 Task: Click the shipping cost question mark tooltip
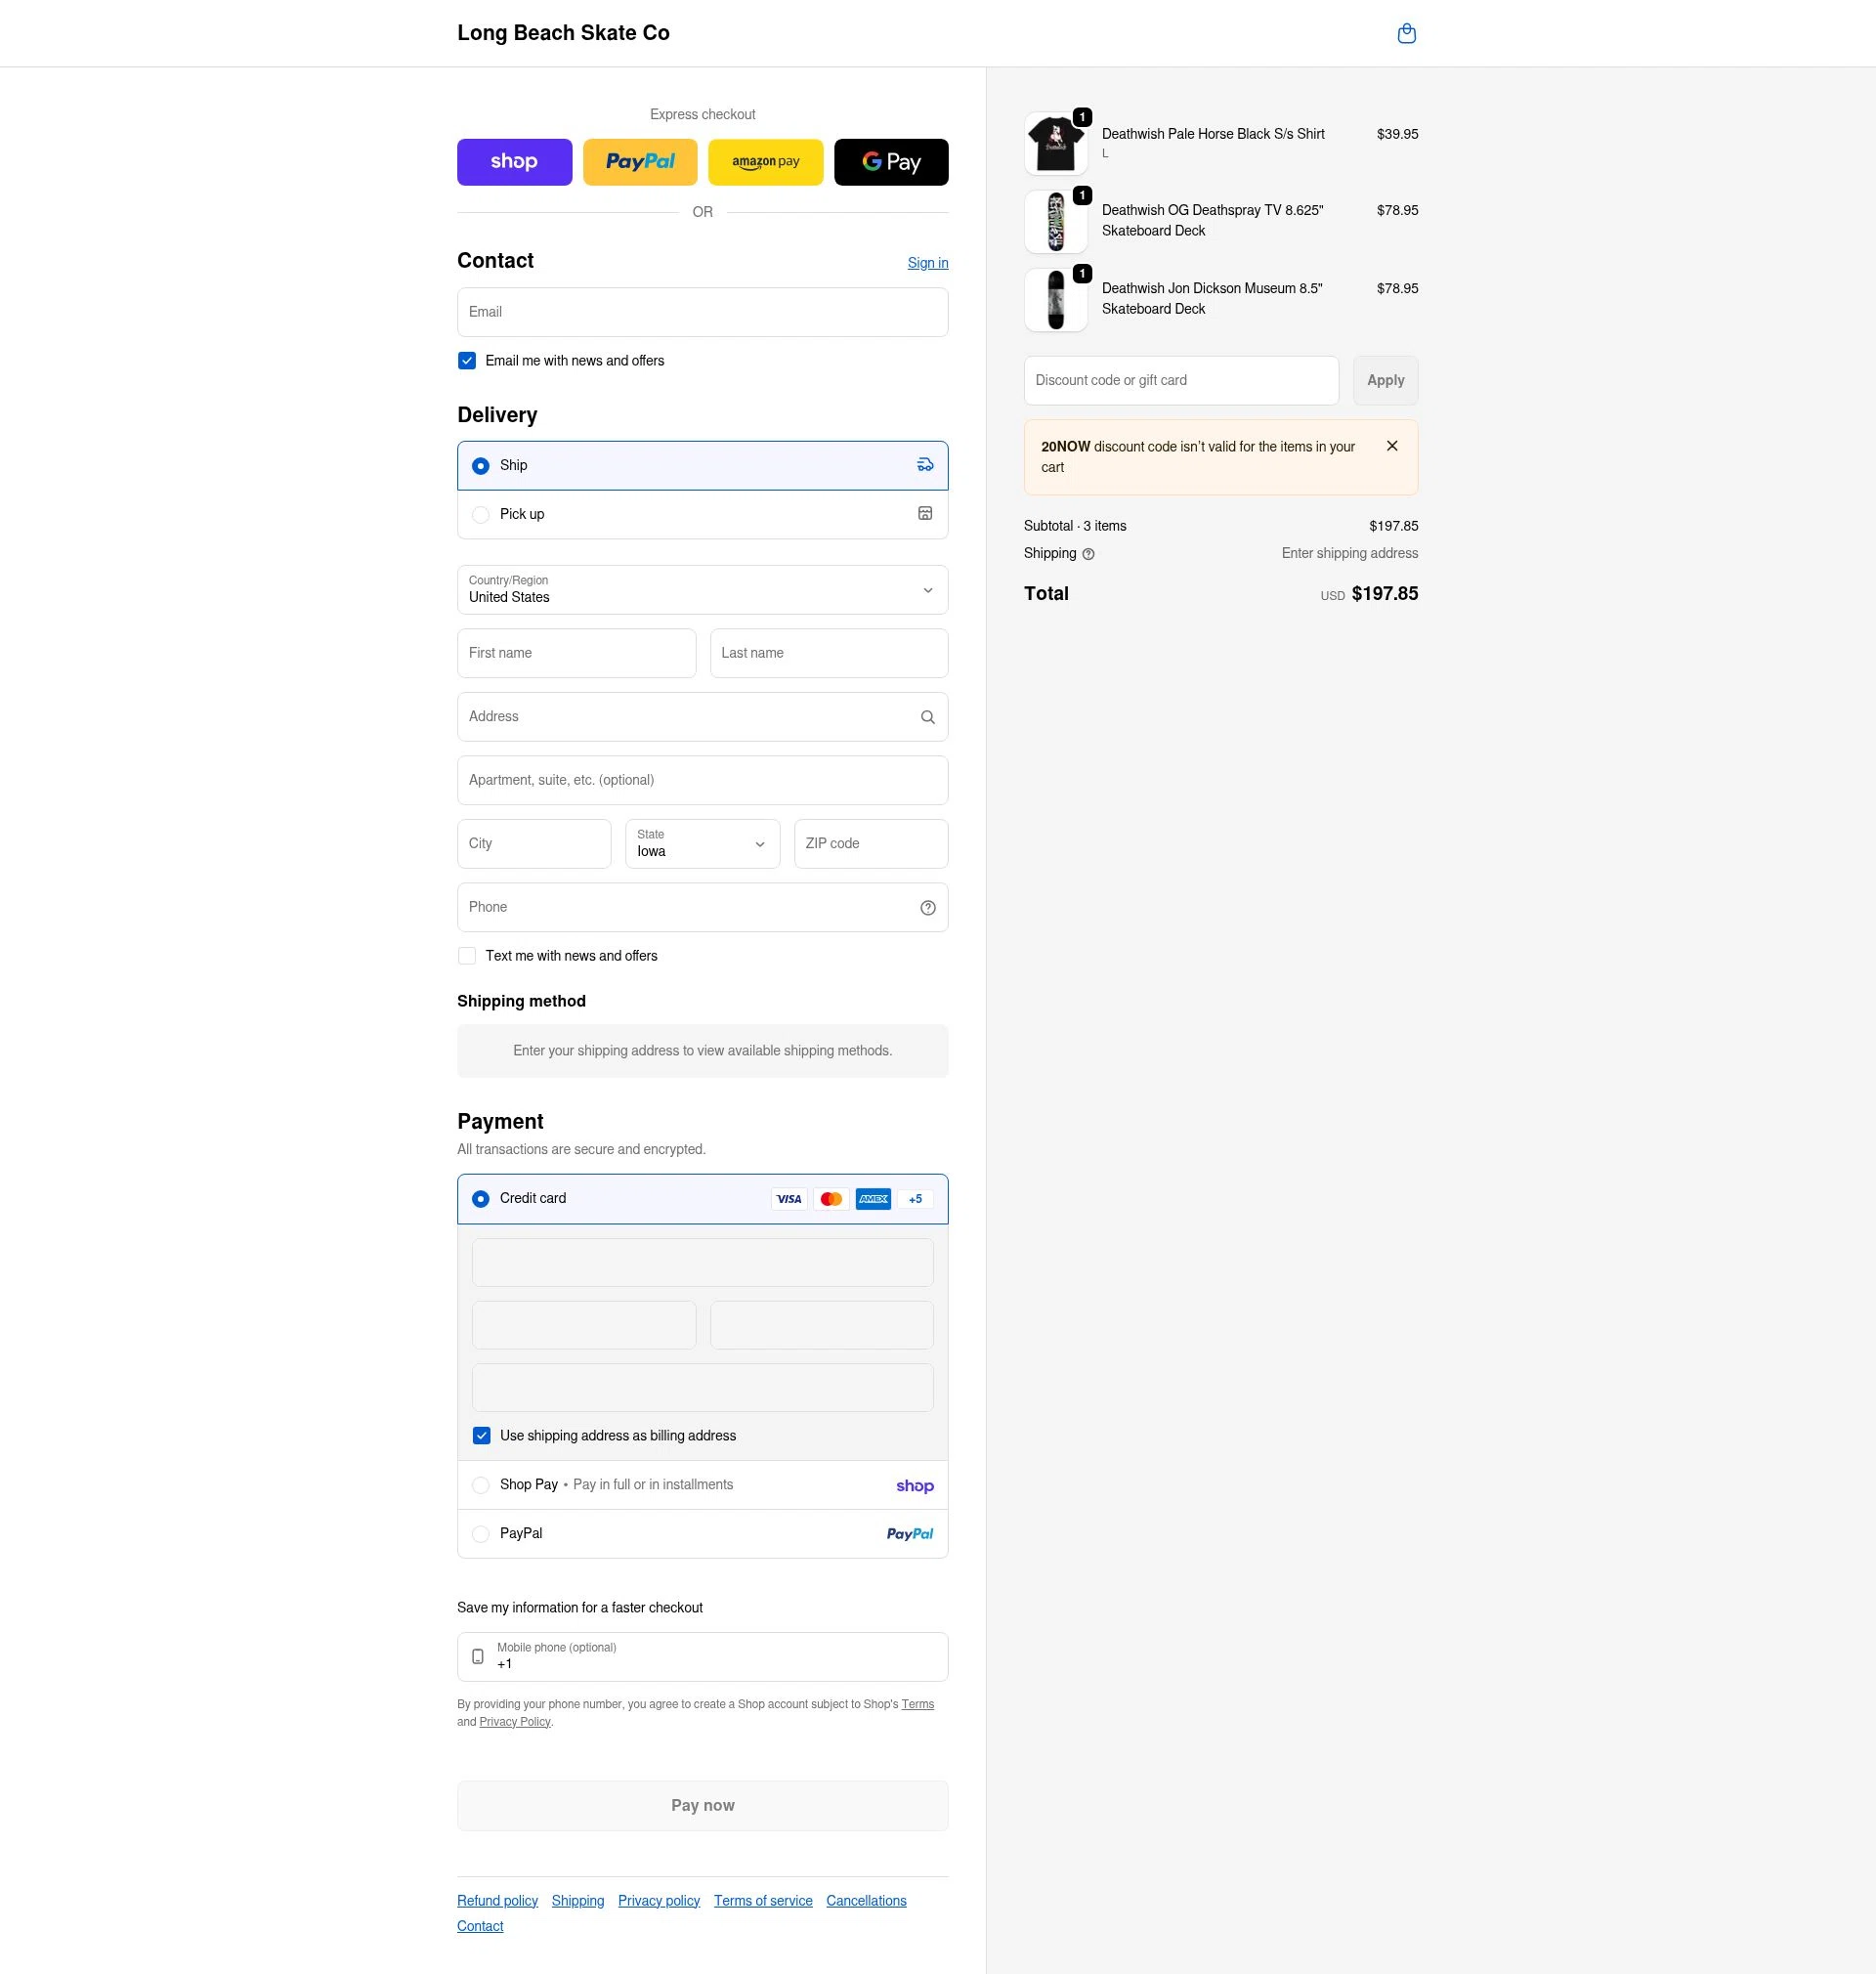1089,553
